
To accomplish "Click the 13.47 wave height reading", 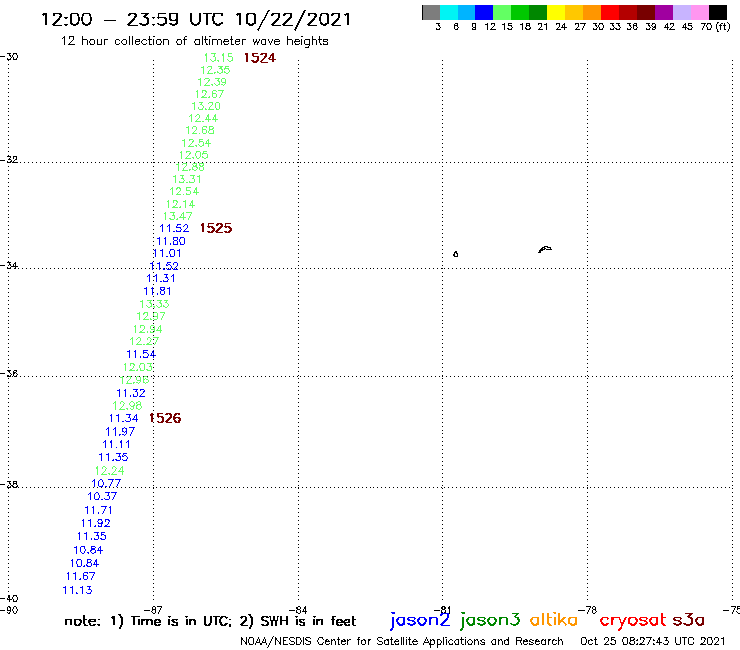I will 178,216.
